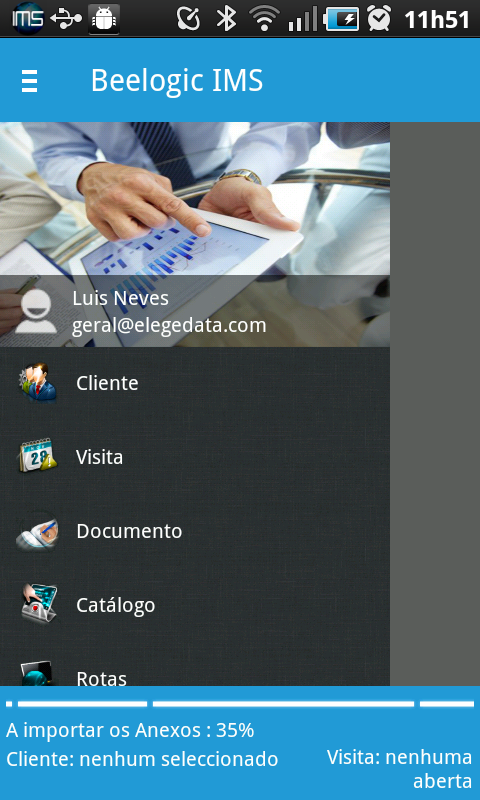480x800 pixels.
Task: Open the Documento menu item
Action: [x=195, y=531]
